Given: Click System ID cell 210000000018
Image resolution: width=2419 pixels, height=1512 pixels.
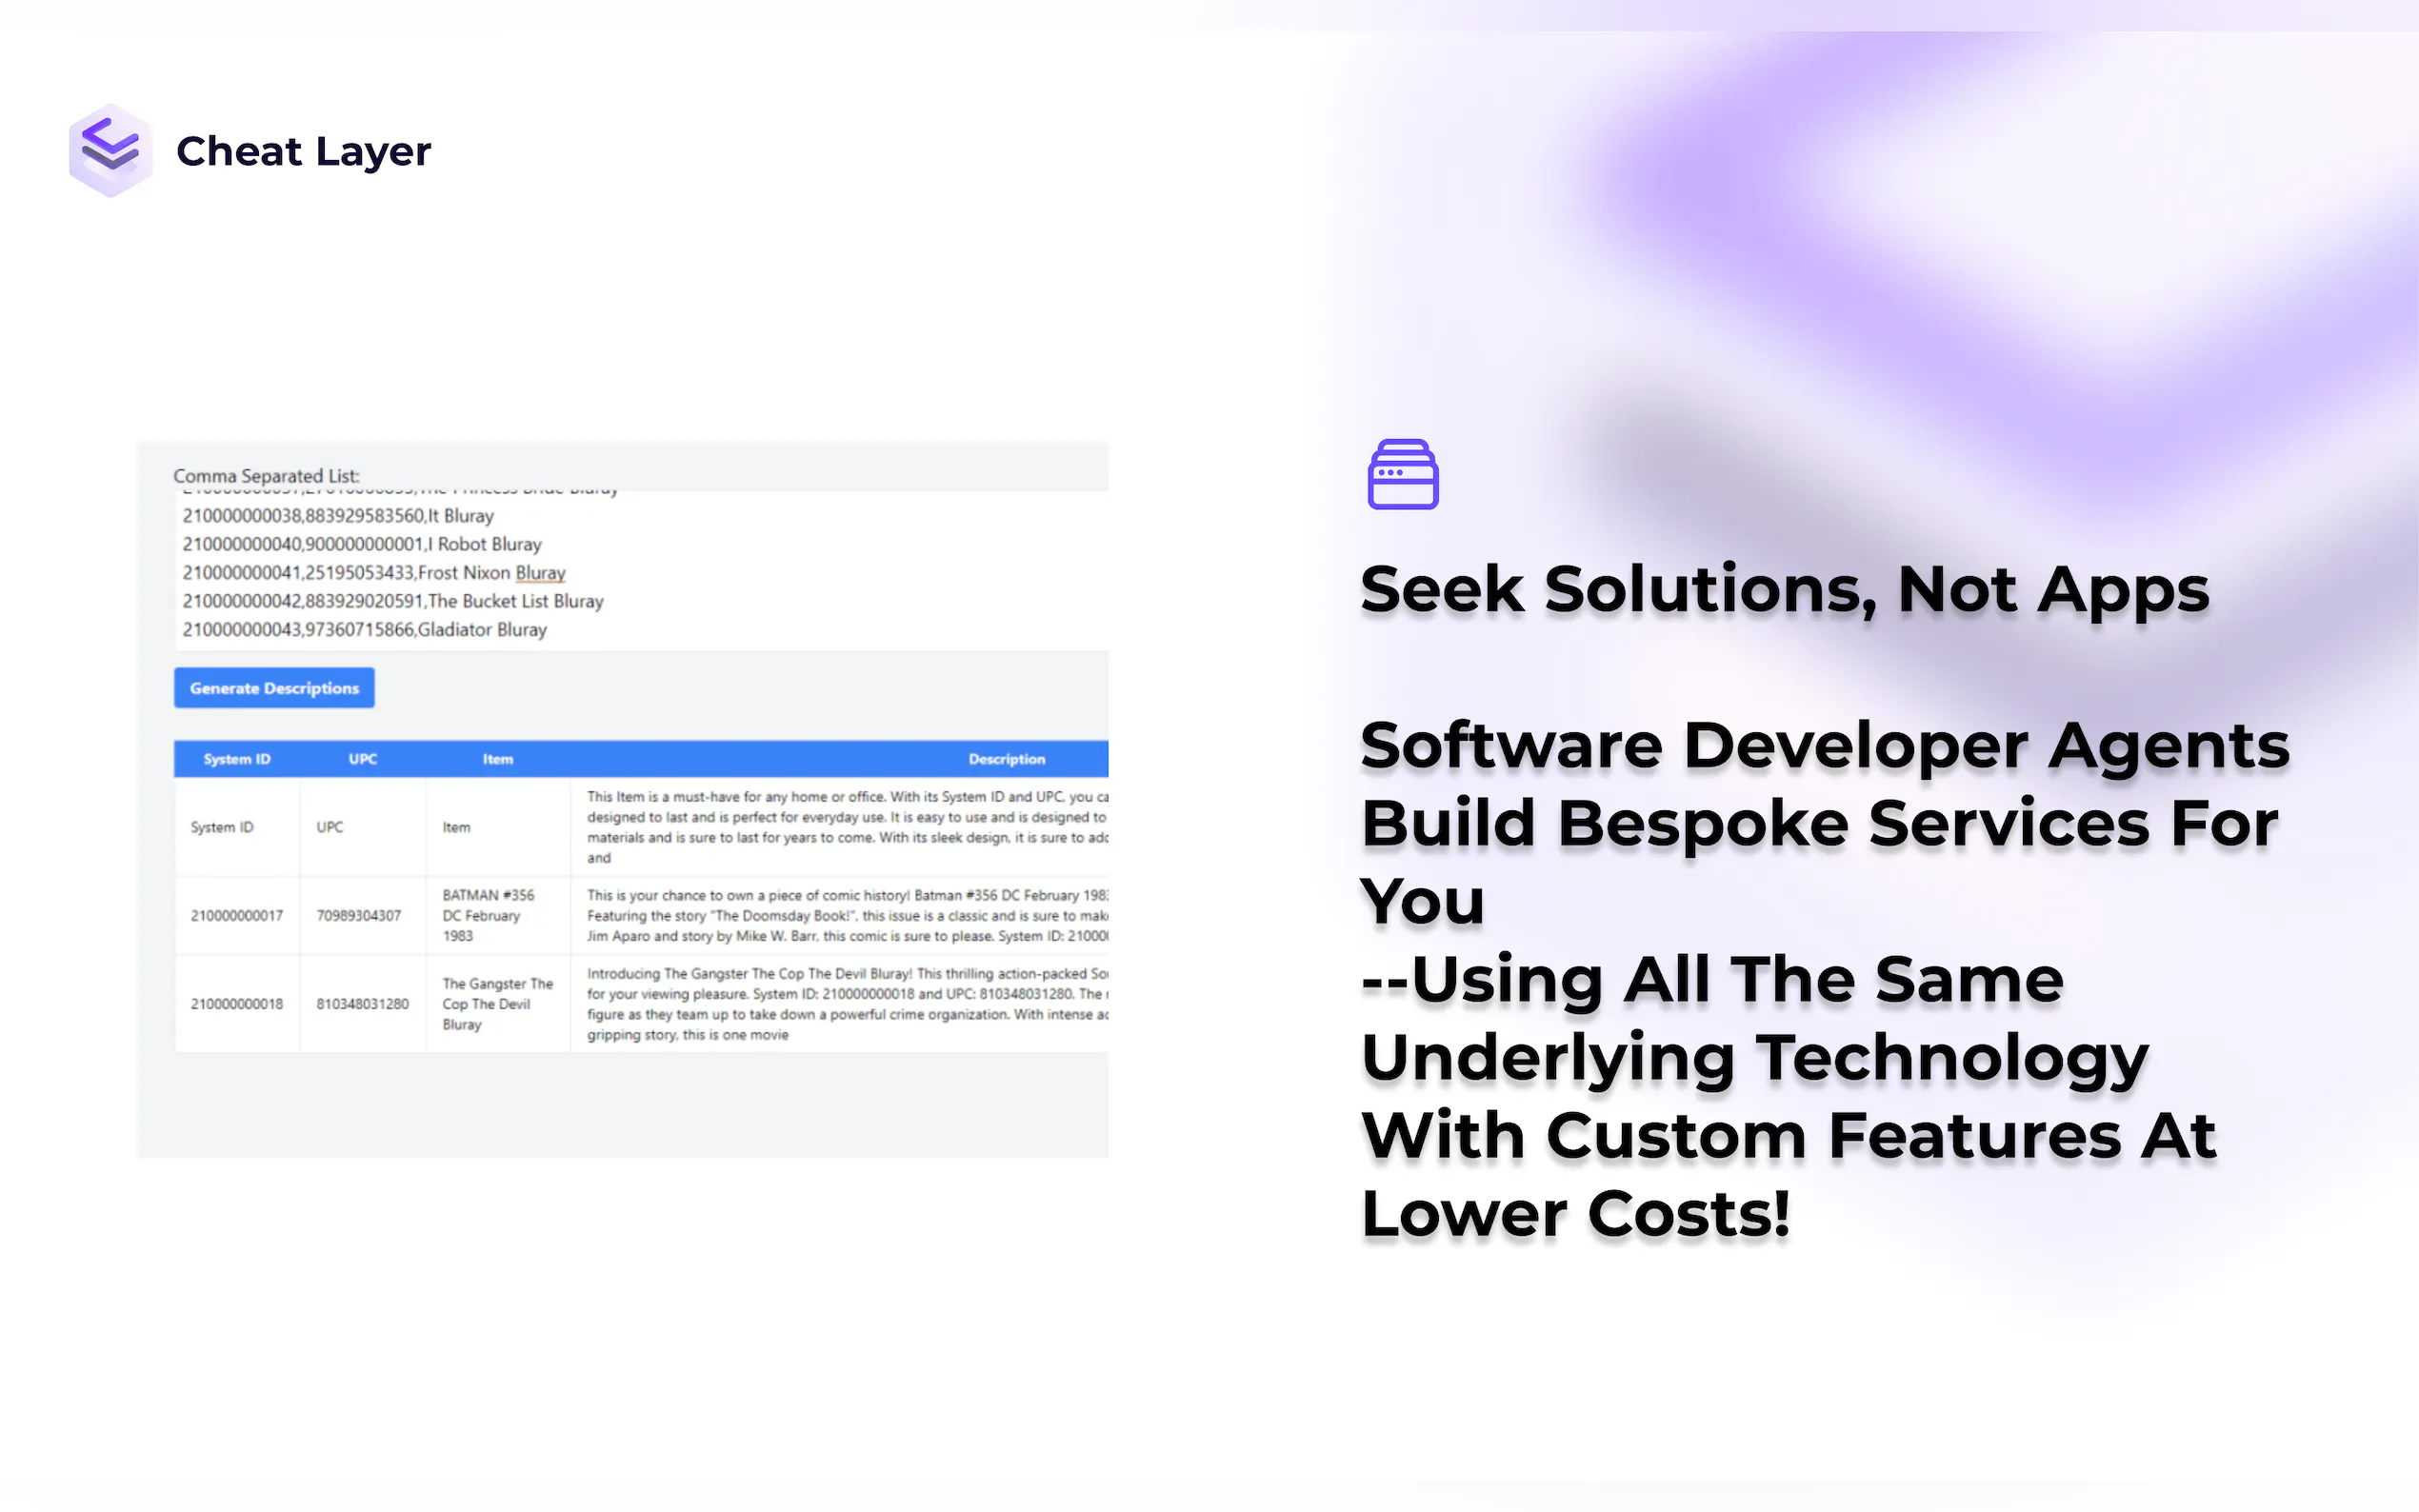Looking at the screenshot, I should pos(237,1004).
